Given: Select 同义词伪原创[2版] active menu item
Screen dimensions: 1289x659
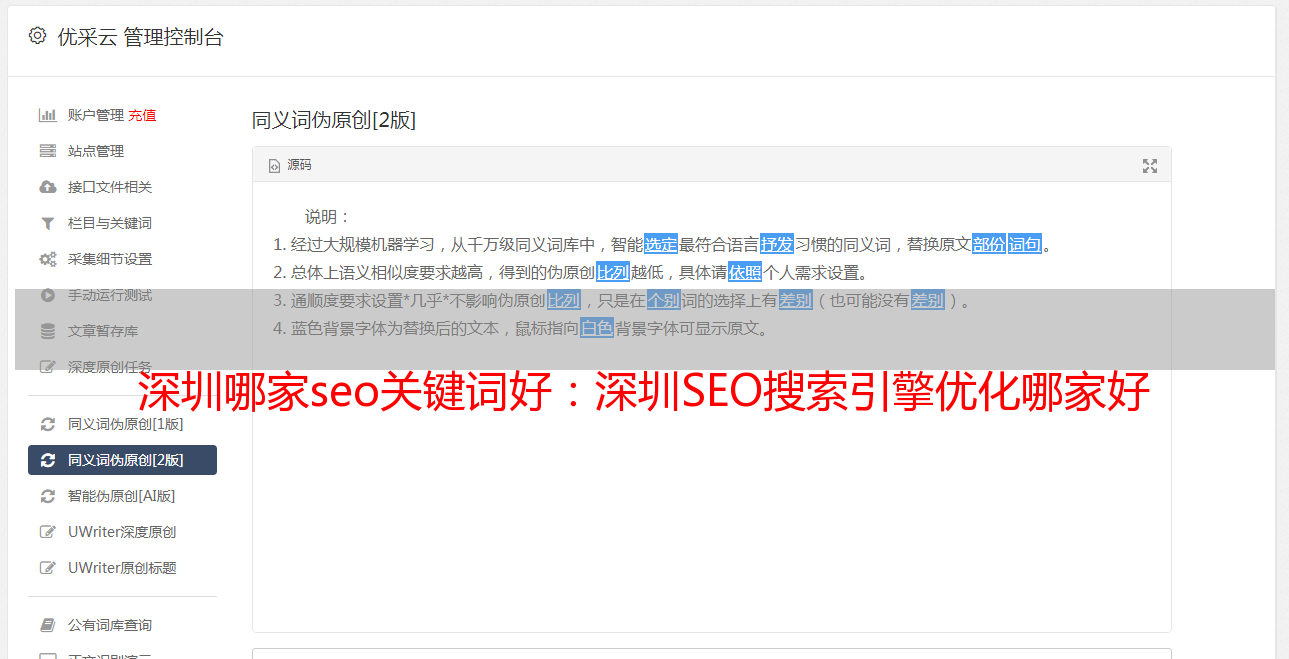Looking at the screenshot, I should pos(122,460).
